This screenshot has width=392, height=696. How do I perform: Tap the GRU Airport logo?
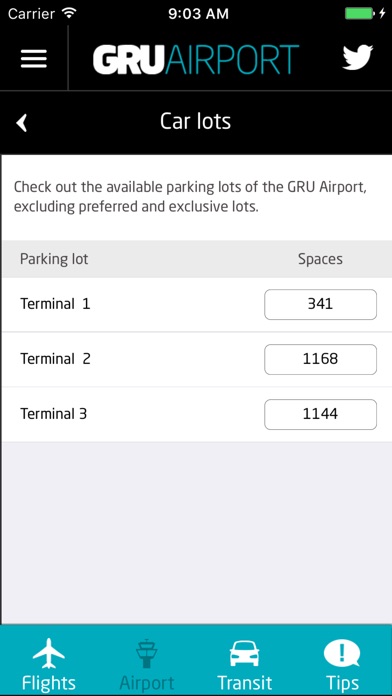pyautogui.click(x=196, y=59)
